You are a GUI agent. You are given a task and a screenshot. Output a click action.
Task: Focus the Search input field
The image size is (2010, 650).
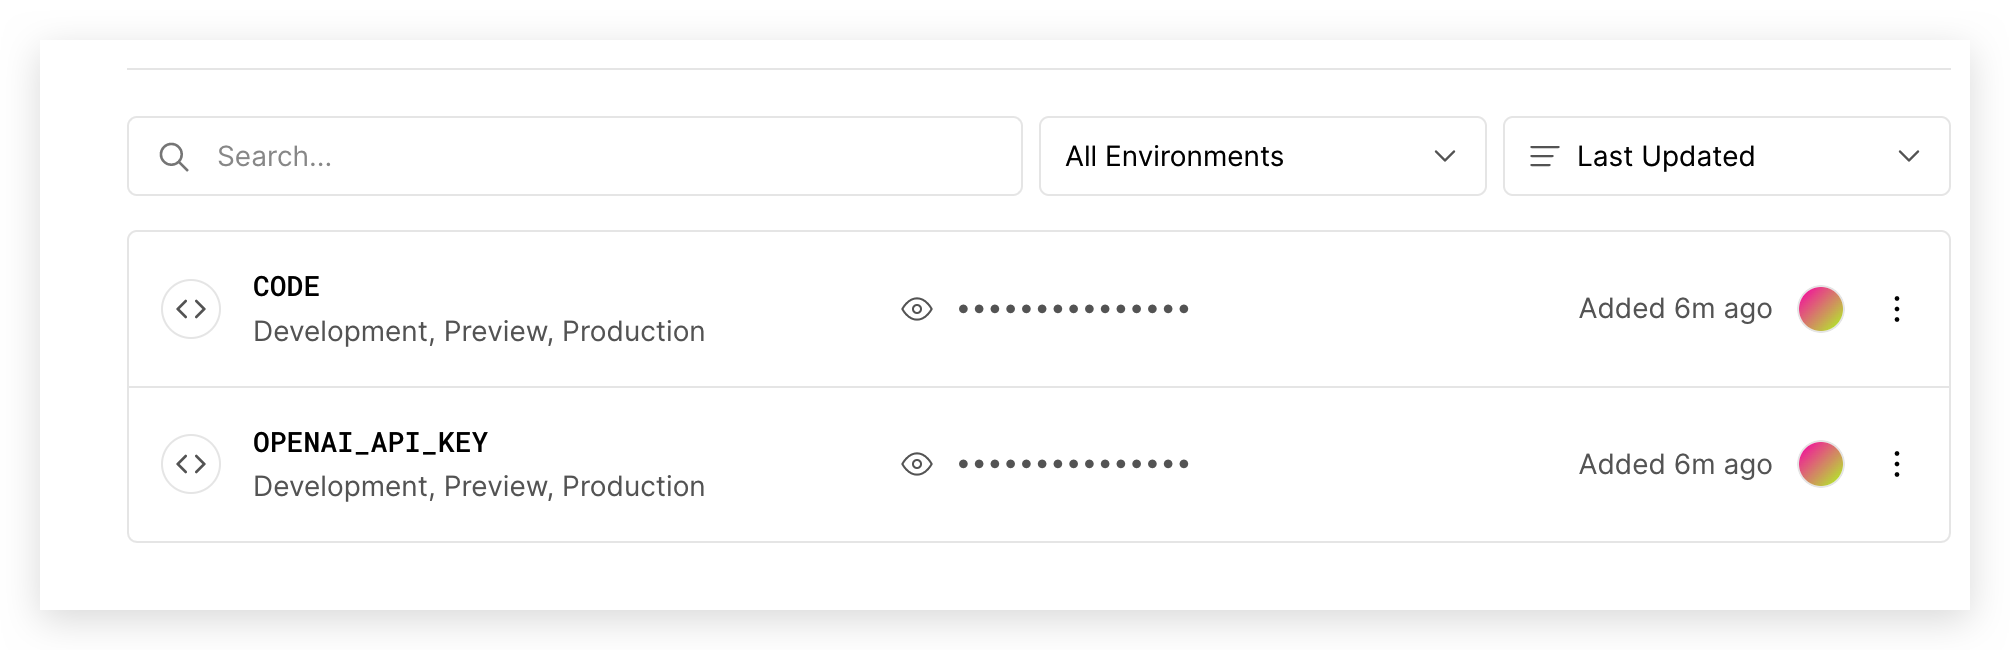(574, 156)
